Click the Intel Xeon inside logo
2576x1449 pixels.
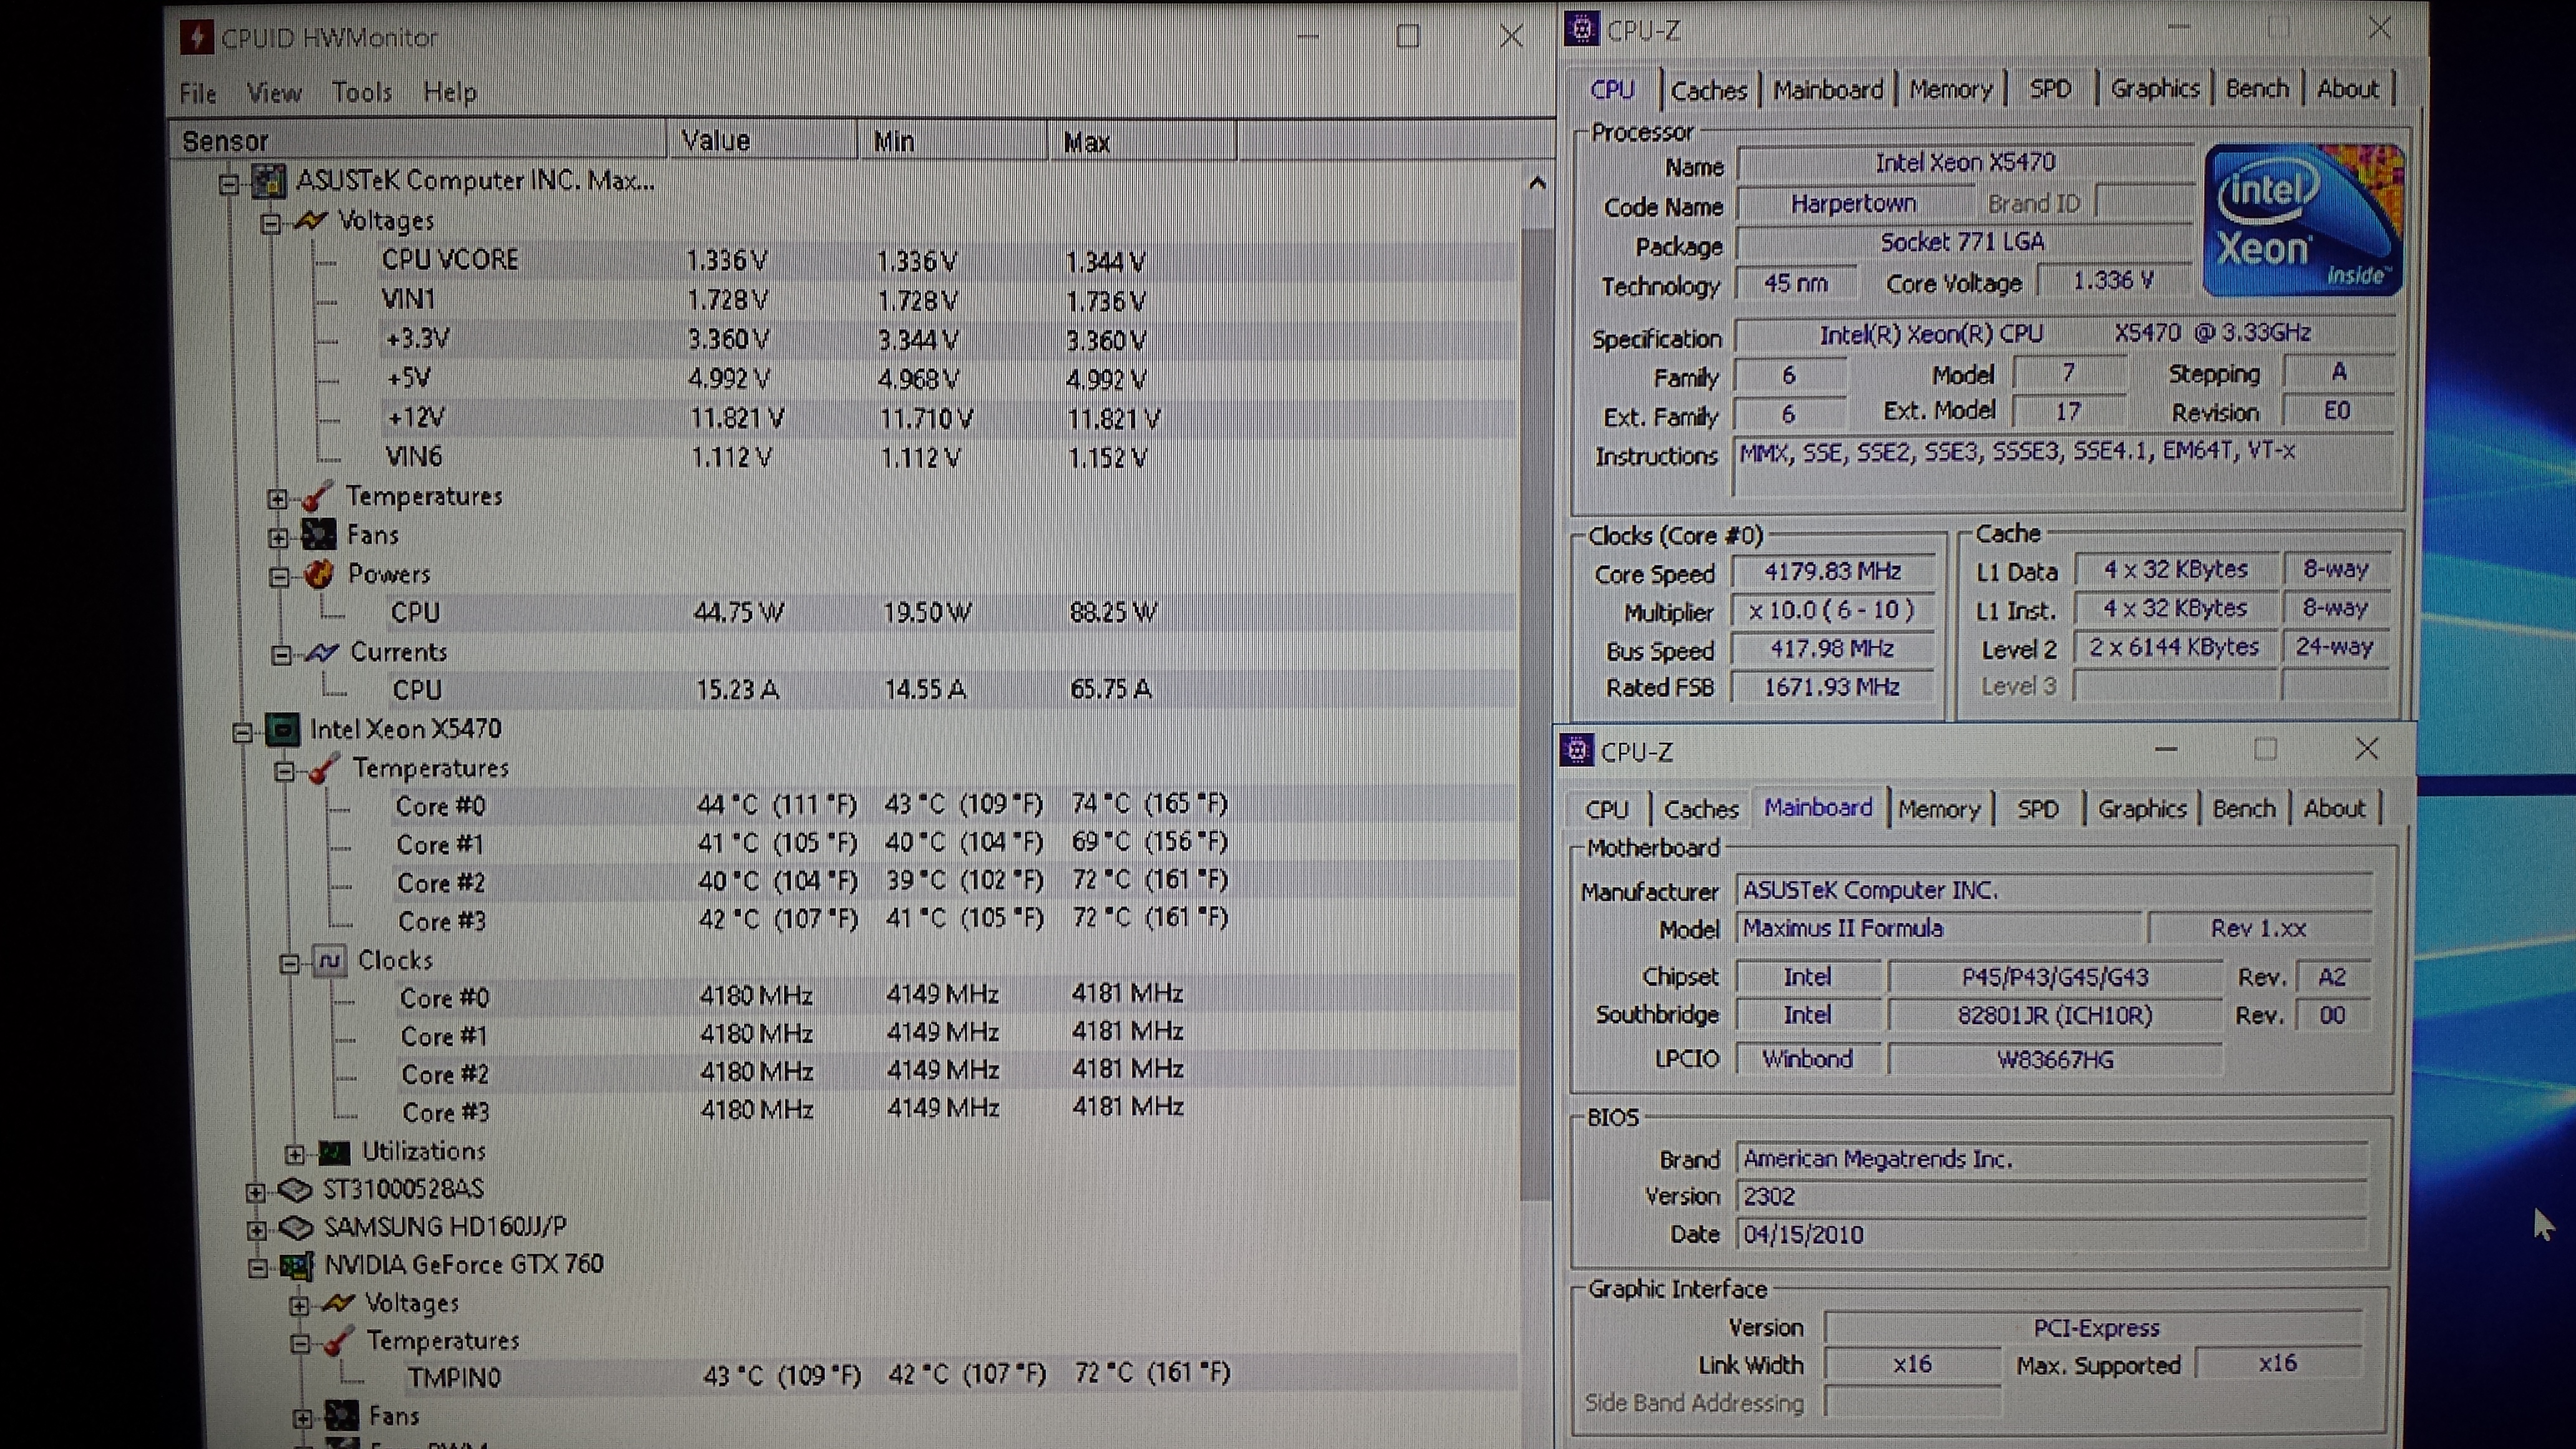tap(2303, 220)
